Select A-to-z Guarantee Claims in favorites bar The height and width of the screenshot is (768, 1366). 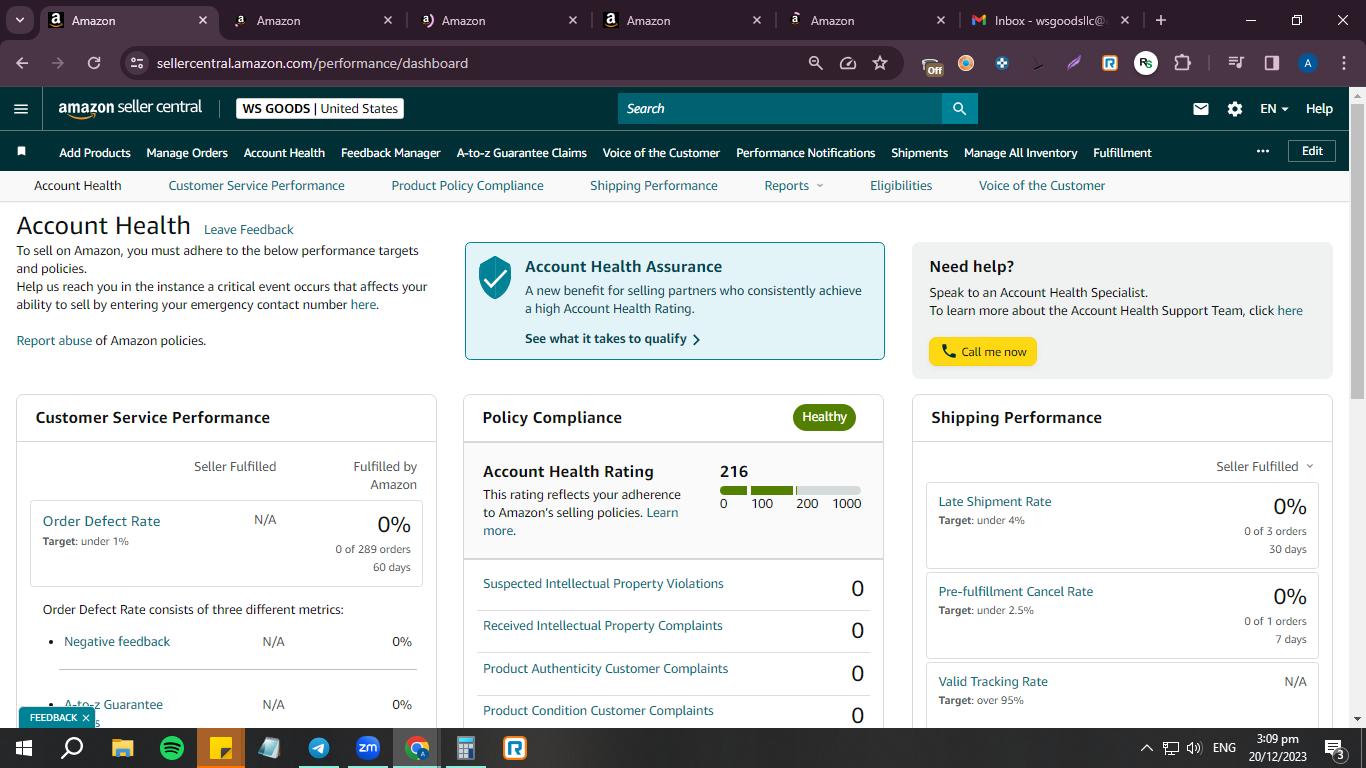[522, 153]
